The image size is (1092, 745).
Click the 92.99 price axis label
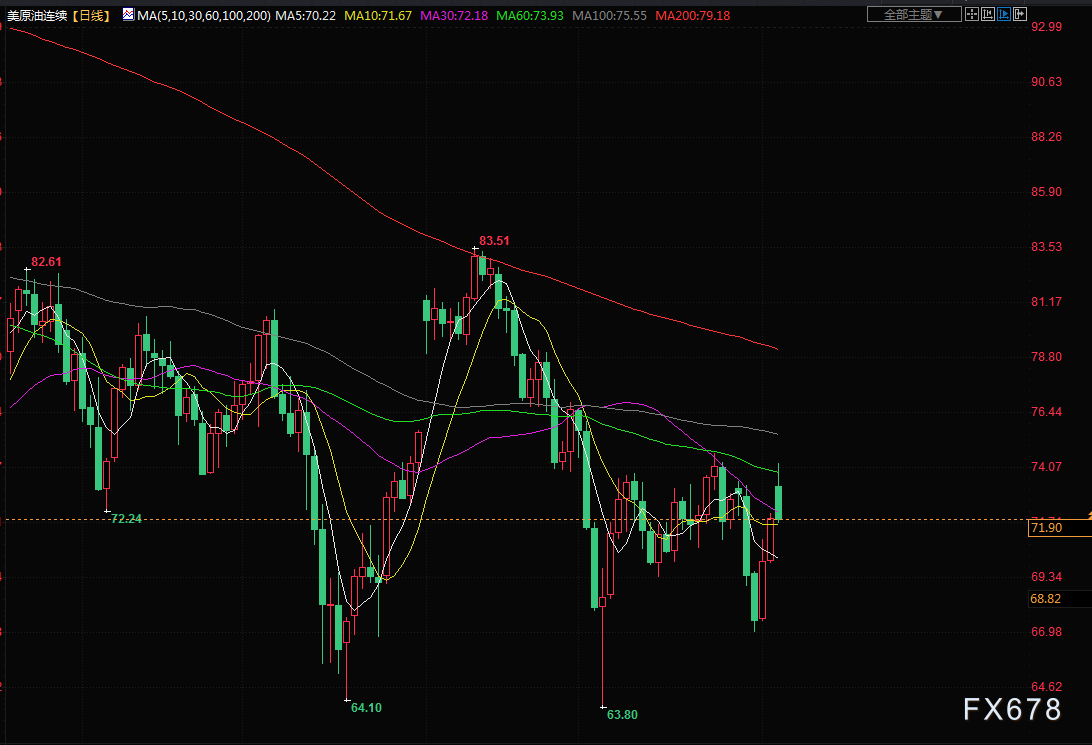pyautogui.click(x=1046, y=26)
